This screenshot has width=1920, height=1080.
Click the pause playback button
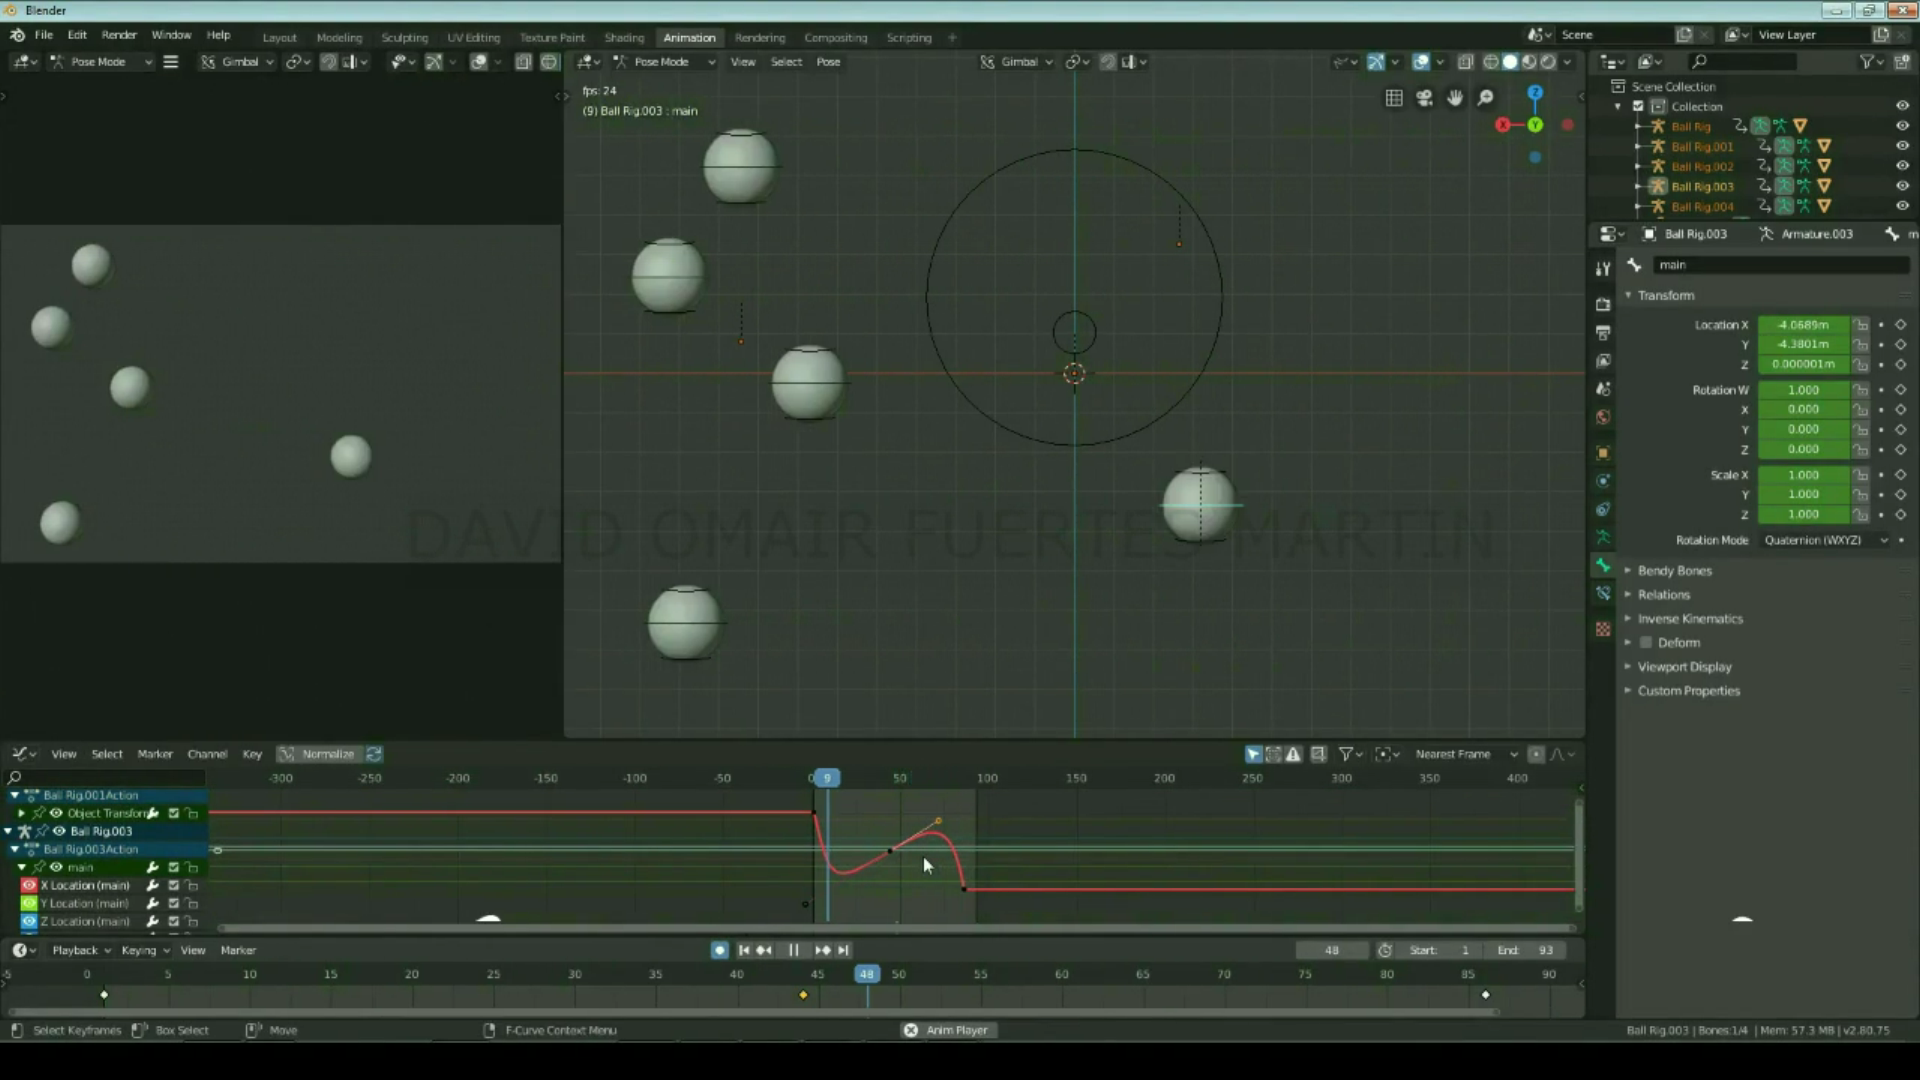(793, 950)
